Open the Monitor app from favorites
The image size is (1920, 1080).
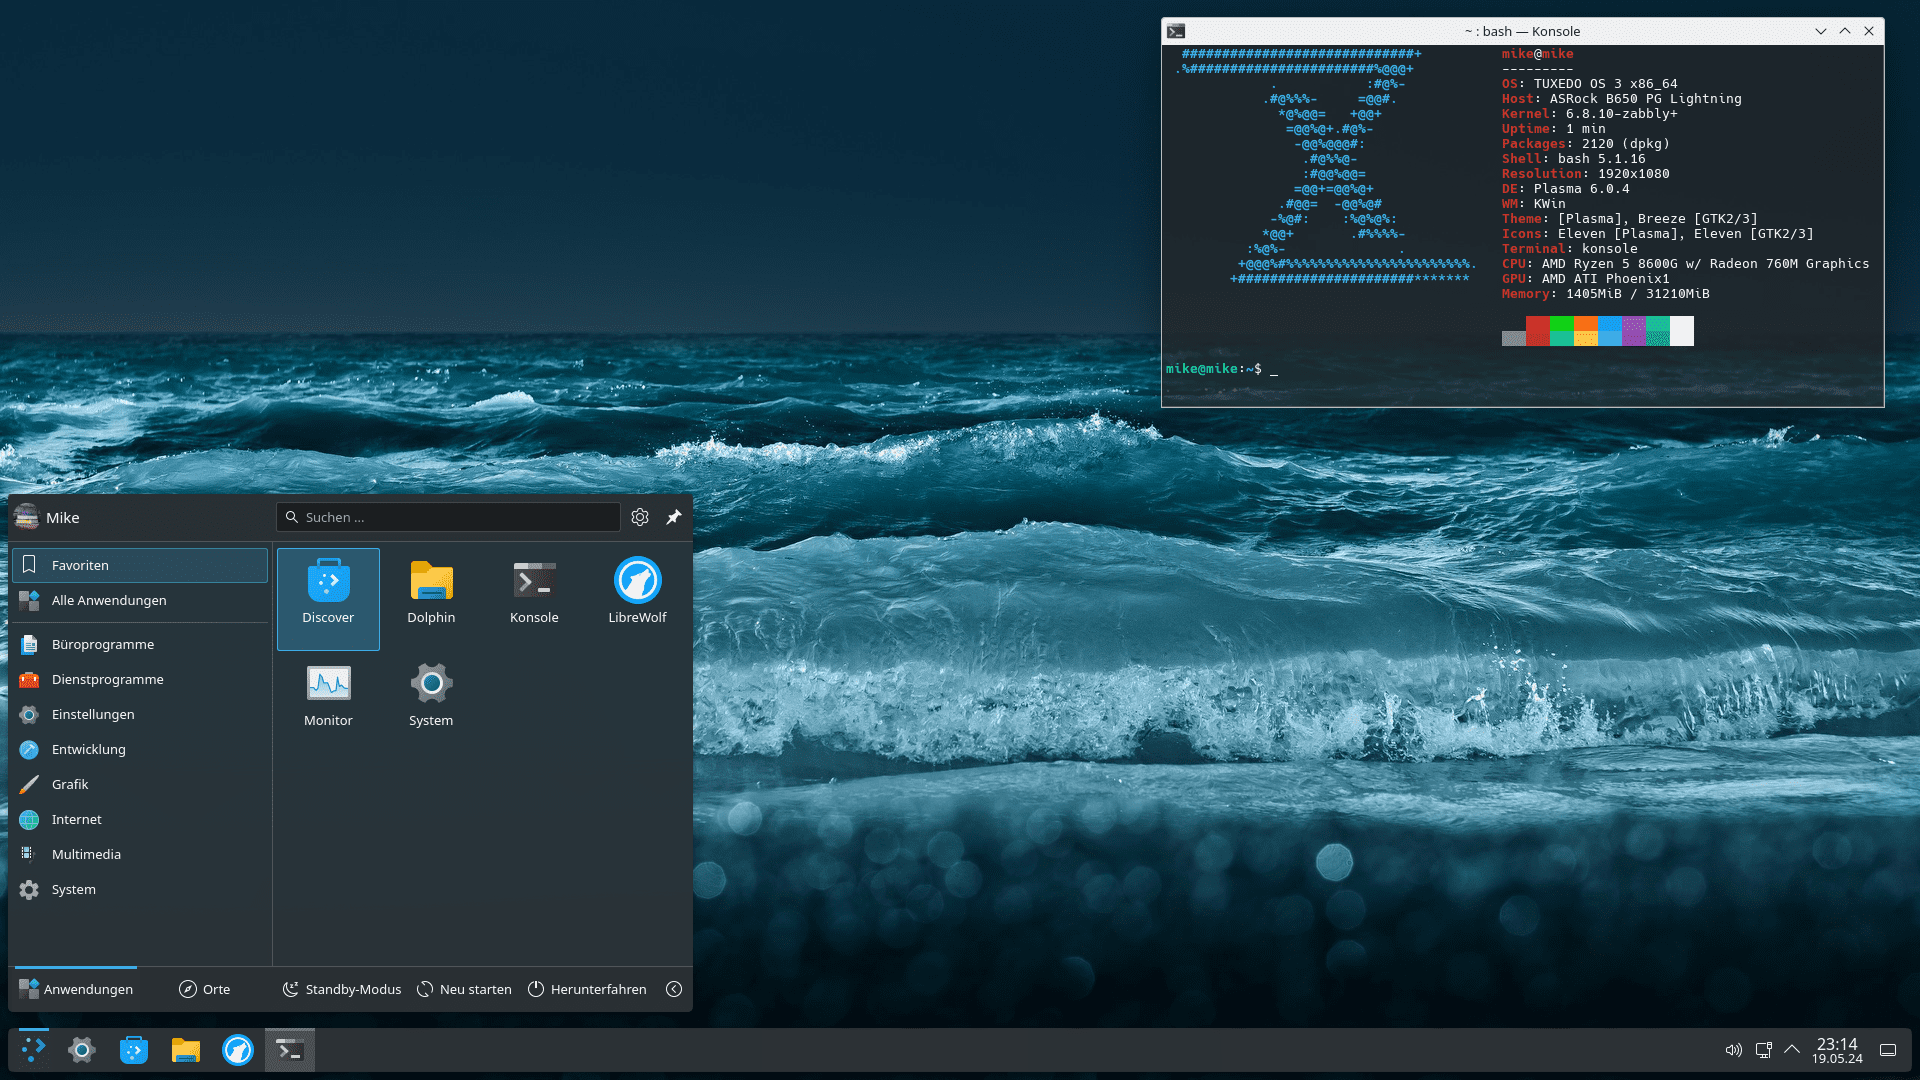pyautogui.click(x=328, y=701)
